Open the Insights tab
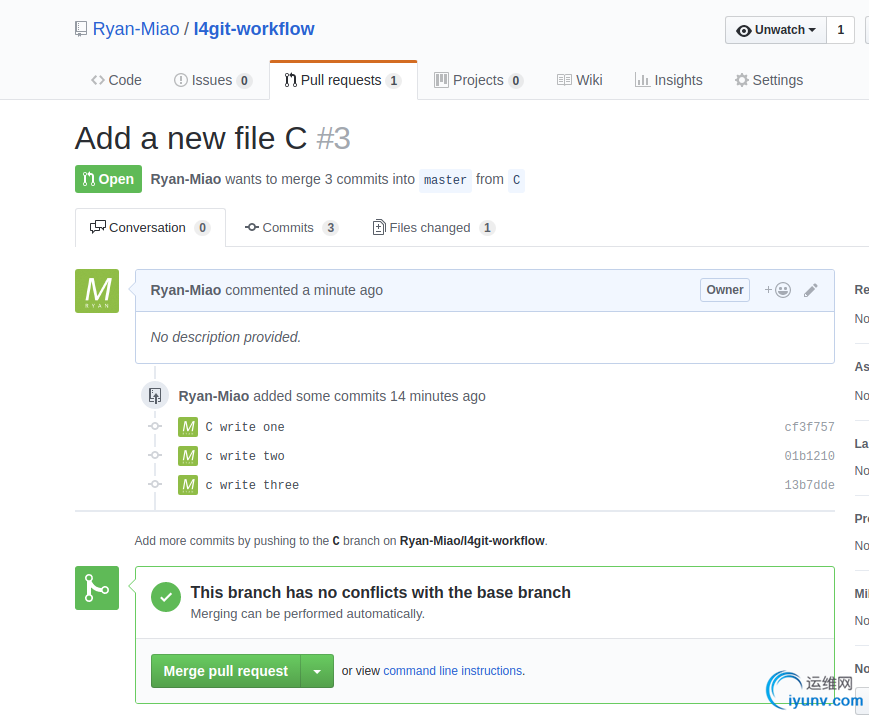 point(668,80)
